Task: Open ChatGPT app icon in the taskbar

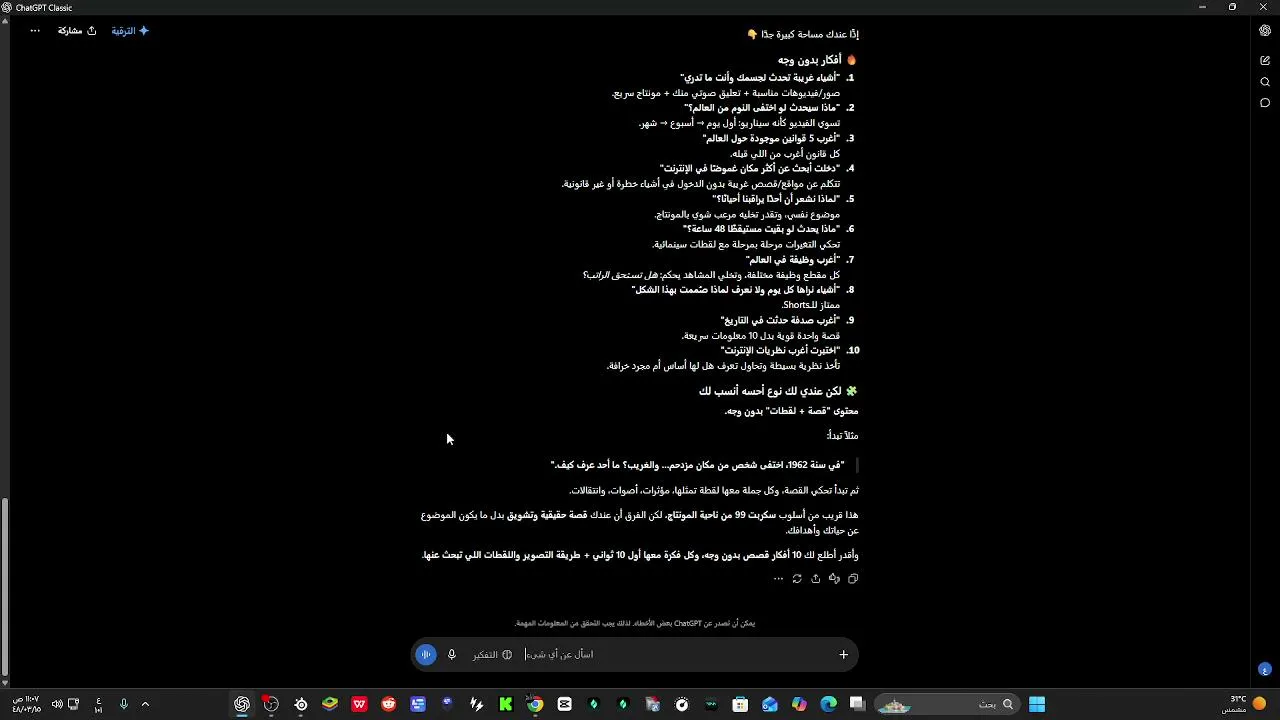Action: [x=242, y=705]
